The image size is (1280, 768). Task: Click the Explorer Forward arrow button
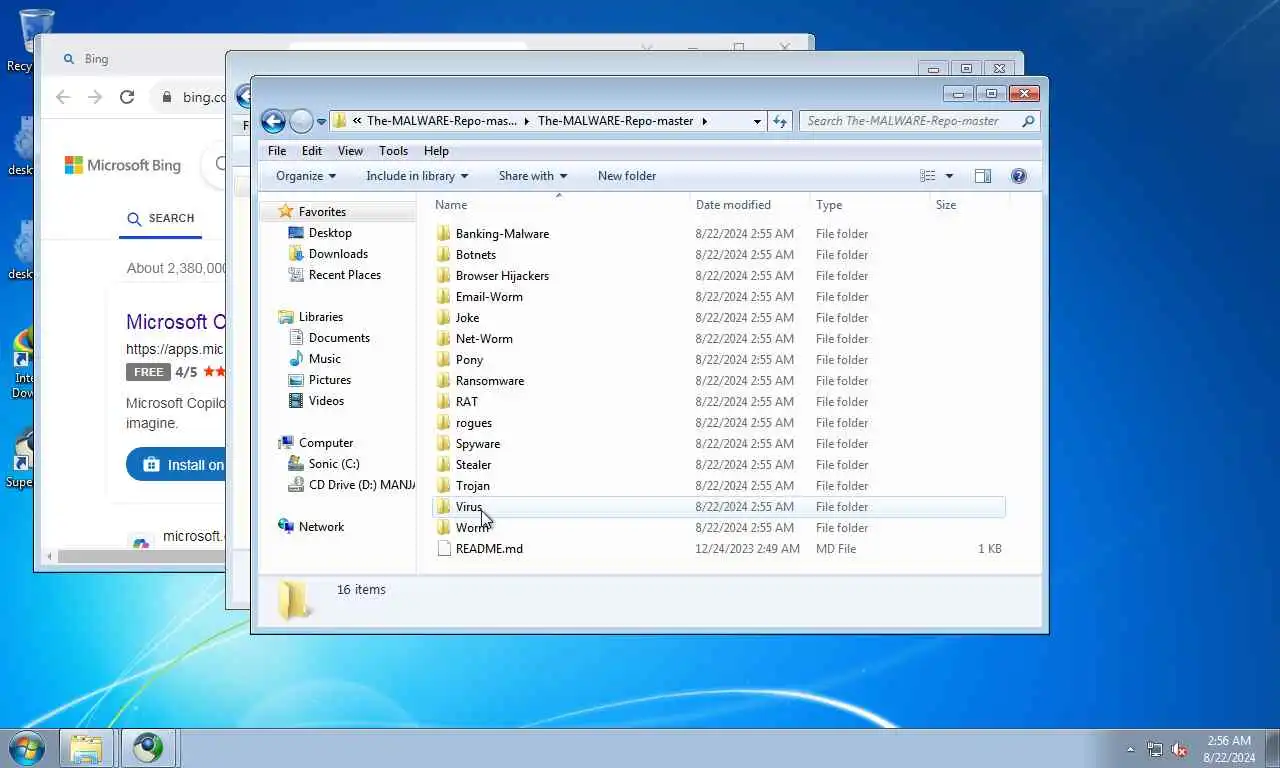(x=301, y=121)
